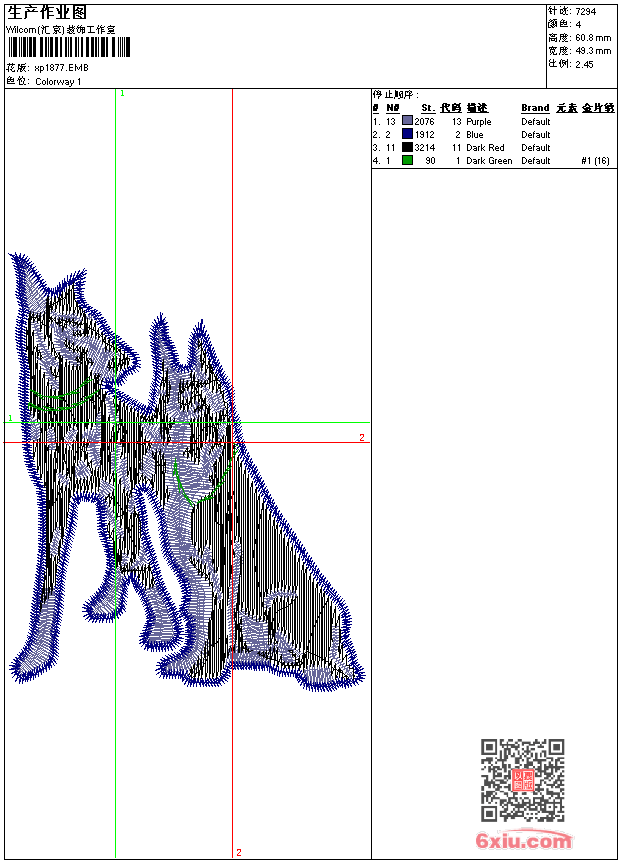620x860 pixels.
Task: Select the Dark Red black swatch
Action: (x=408, y=147)
